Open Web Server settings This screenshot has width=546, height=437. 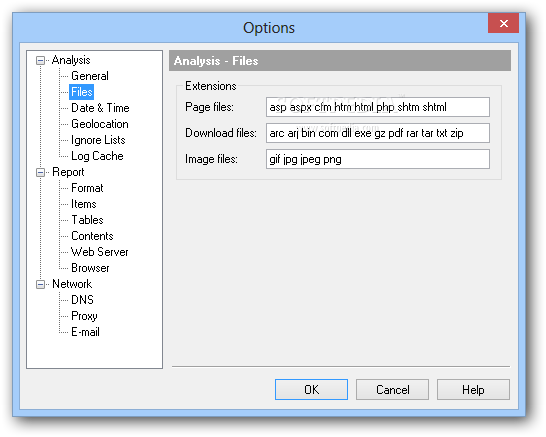pyautogui.click(x=100, y=252)
